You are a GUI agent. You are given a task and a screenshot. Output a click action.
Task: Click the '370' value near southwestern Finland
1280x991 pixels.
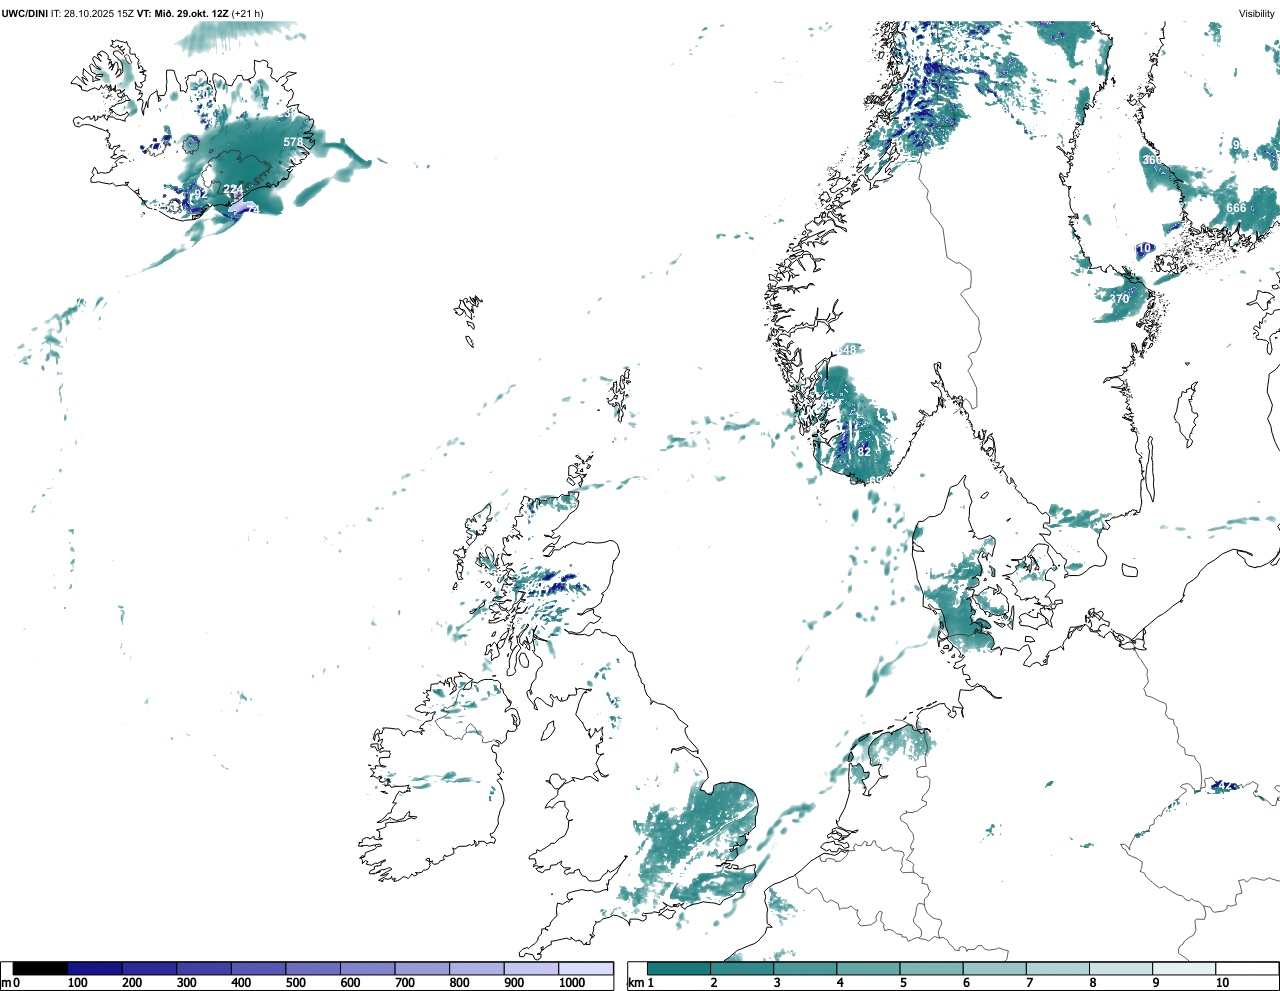[1119, 298]
